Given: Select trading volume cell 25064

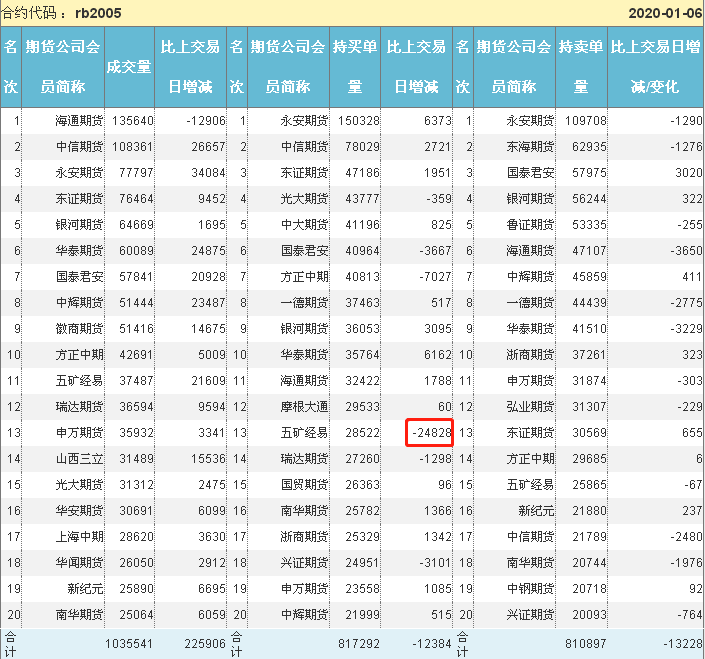Looking at the screenshot, I should [x=136, y=615].
